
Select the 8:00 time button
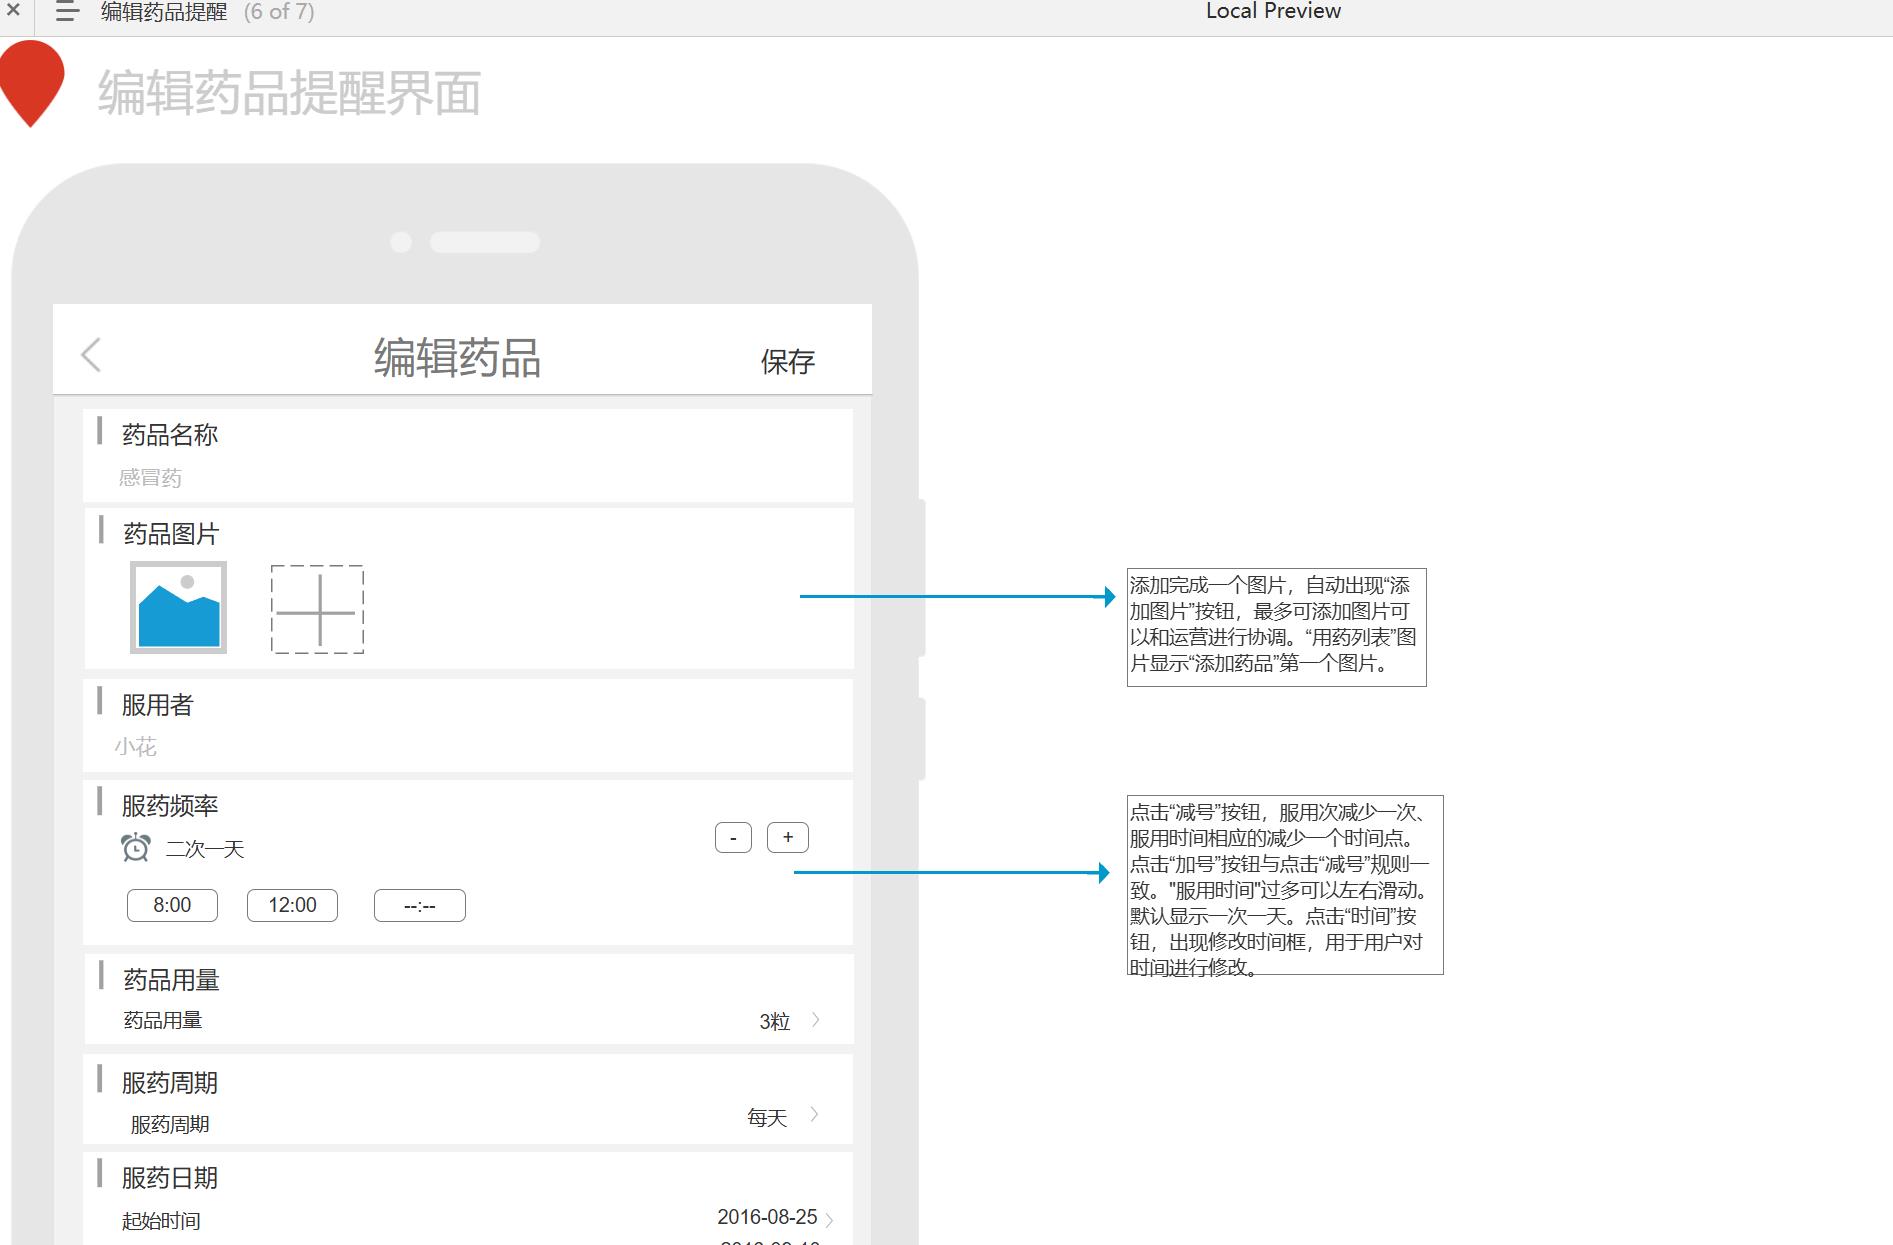point(172,905)
